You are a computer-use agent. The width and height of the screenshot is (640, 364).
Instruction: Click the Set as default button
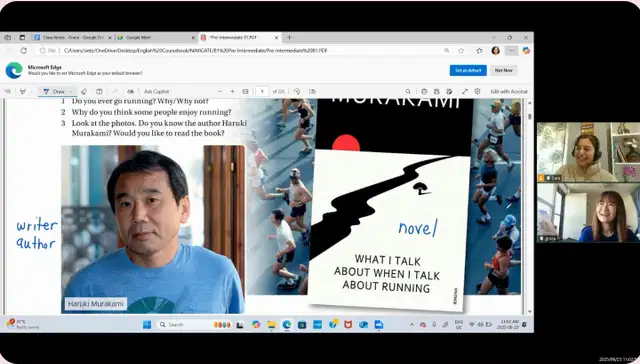468,70
